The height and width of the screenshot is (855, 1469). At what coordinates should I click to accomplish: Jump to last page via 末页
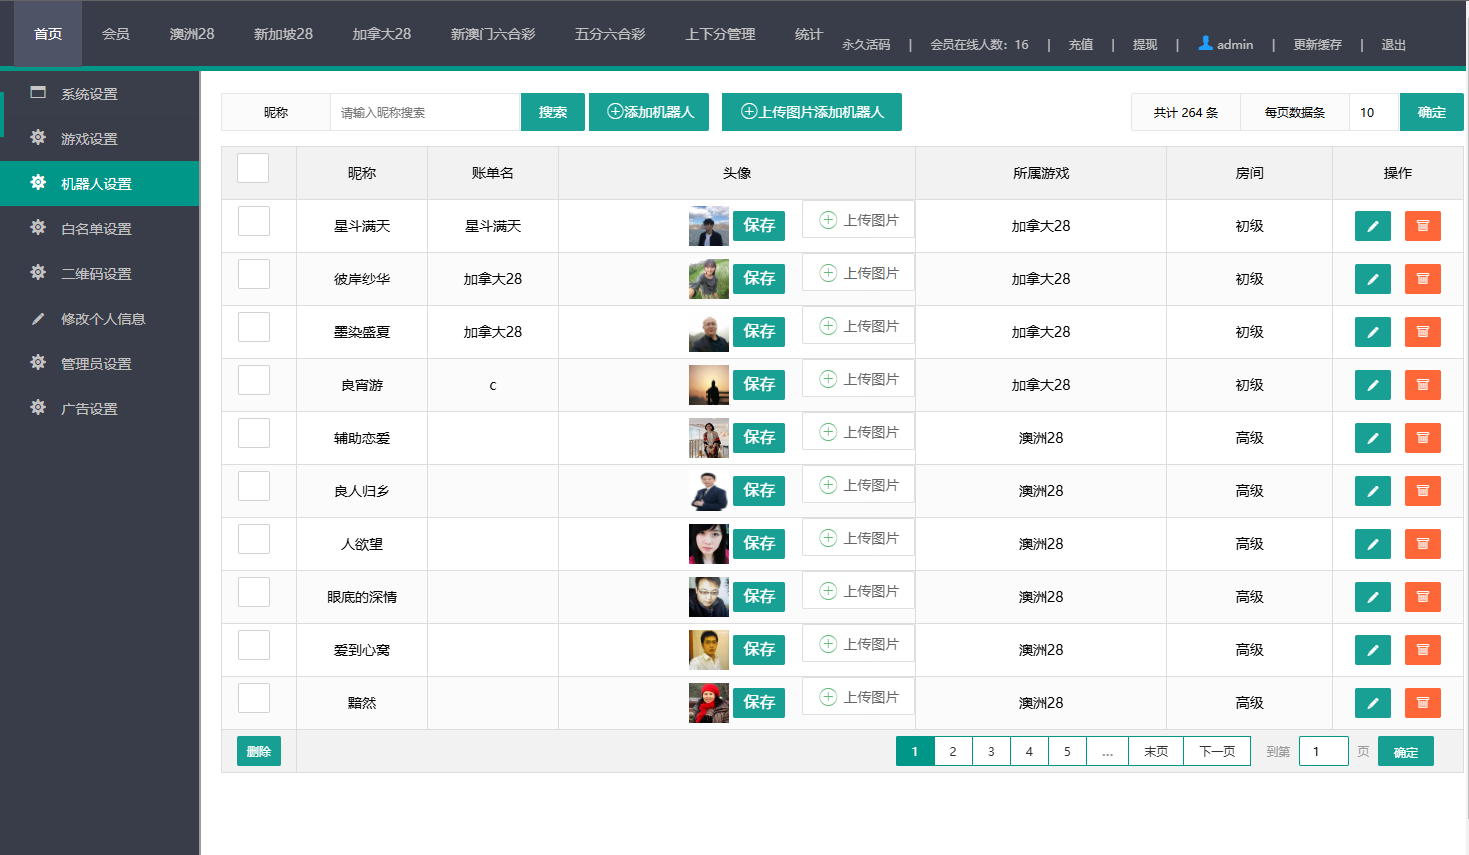[1156, 751]
